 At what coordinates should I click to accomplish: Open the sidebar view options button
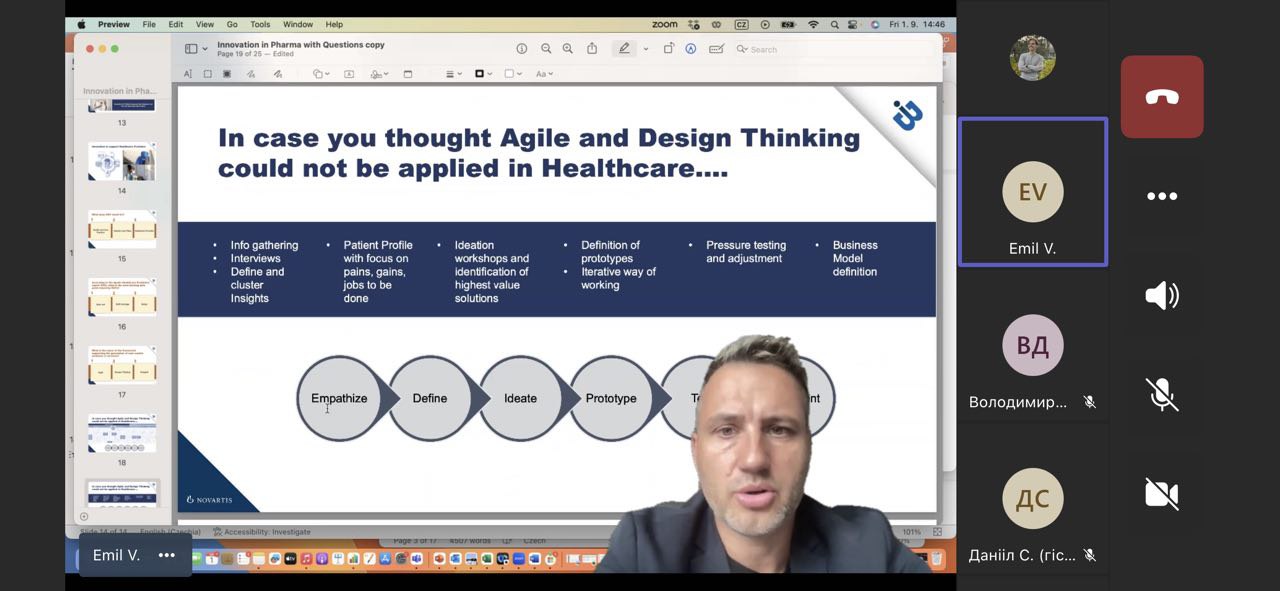tap(191, 49)
